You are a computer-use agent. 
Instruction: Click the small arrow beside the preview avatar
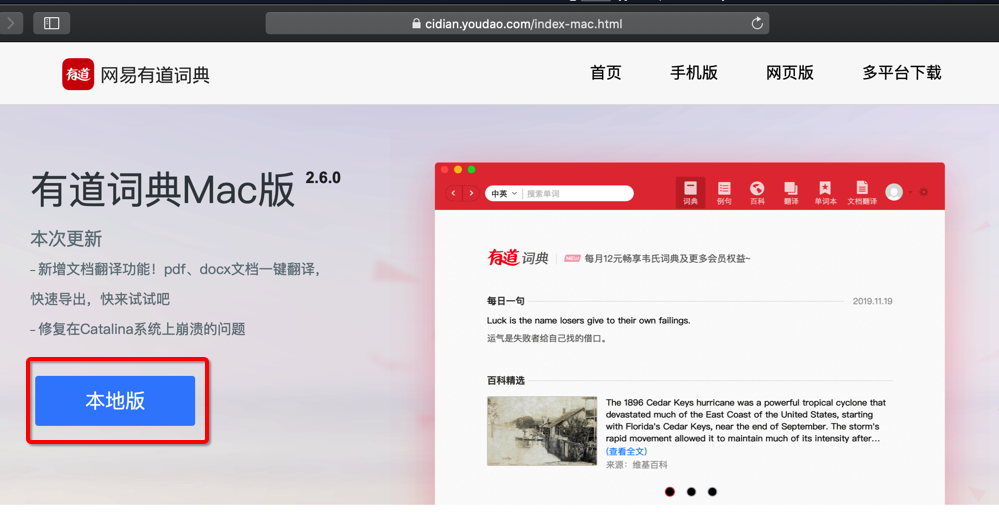pyautogui.click(x=910, y=192)
